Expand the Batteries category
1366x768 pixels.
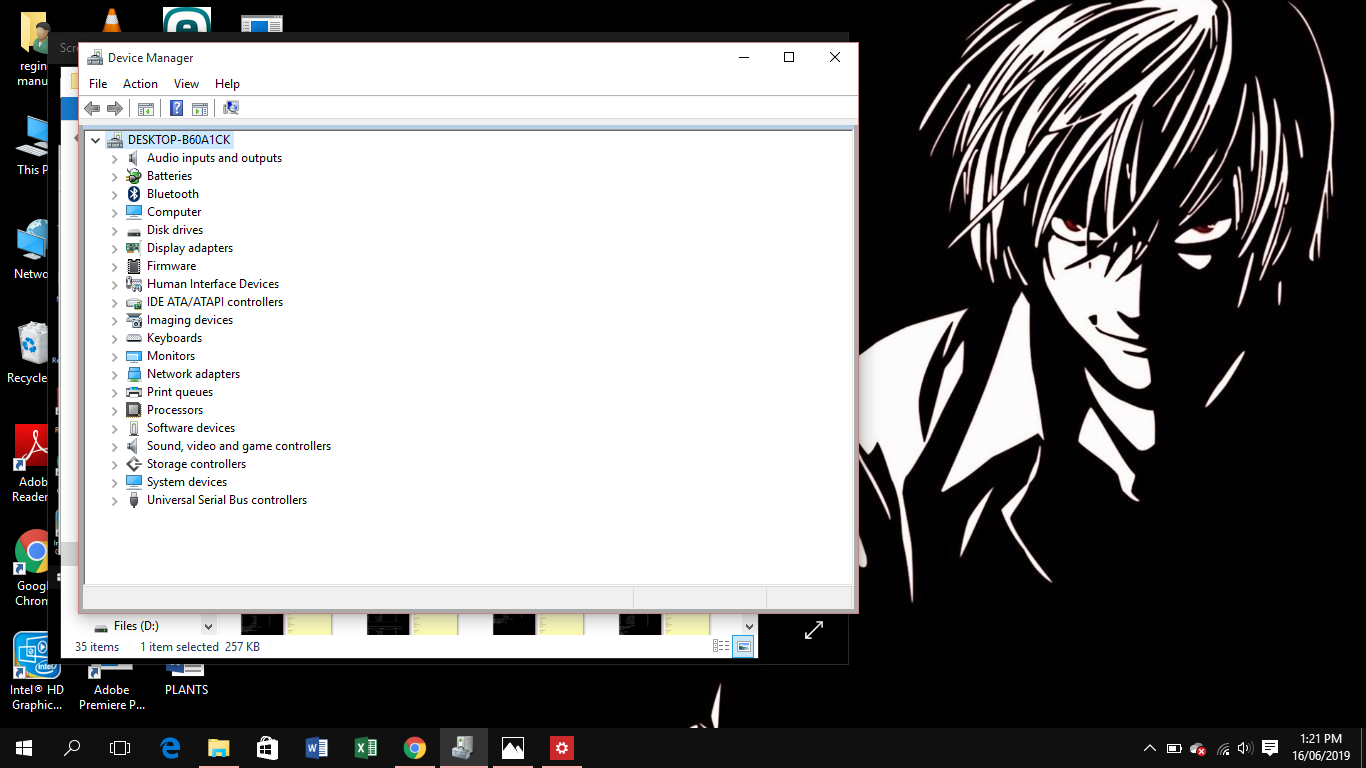pos(114,176)
